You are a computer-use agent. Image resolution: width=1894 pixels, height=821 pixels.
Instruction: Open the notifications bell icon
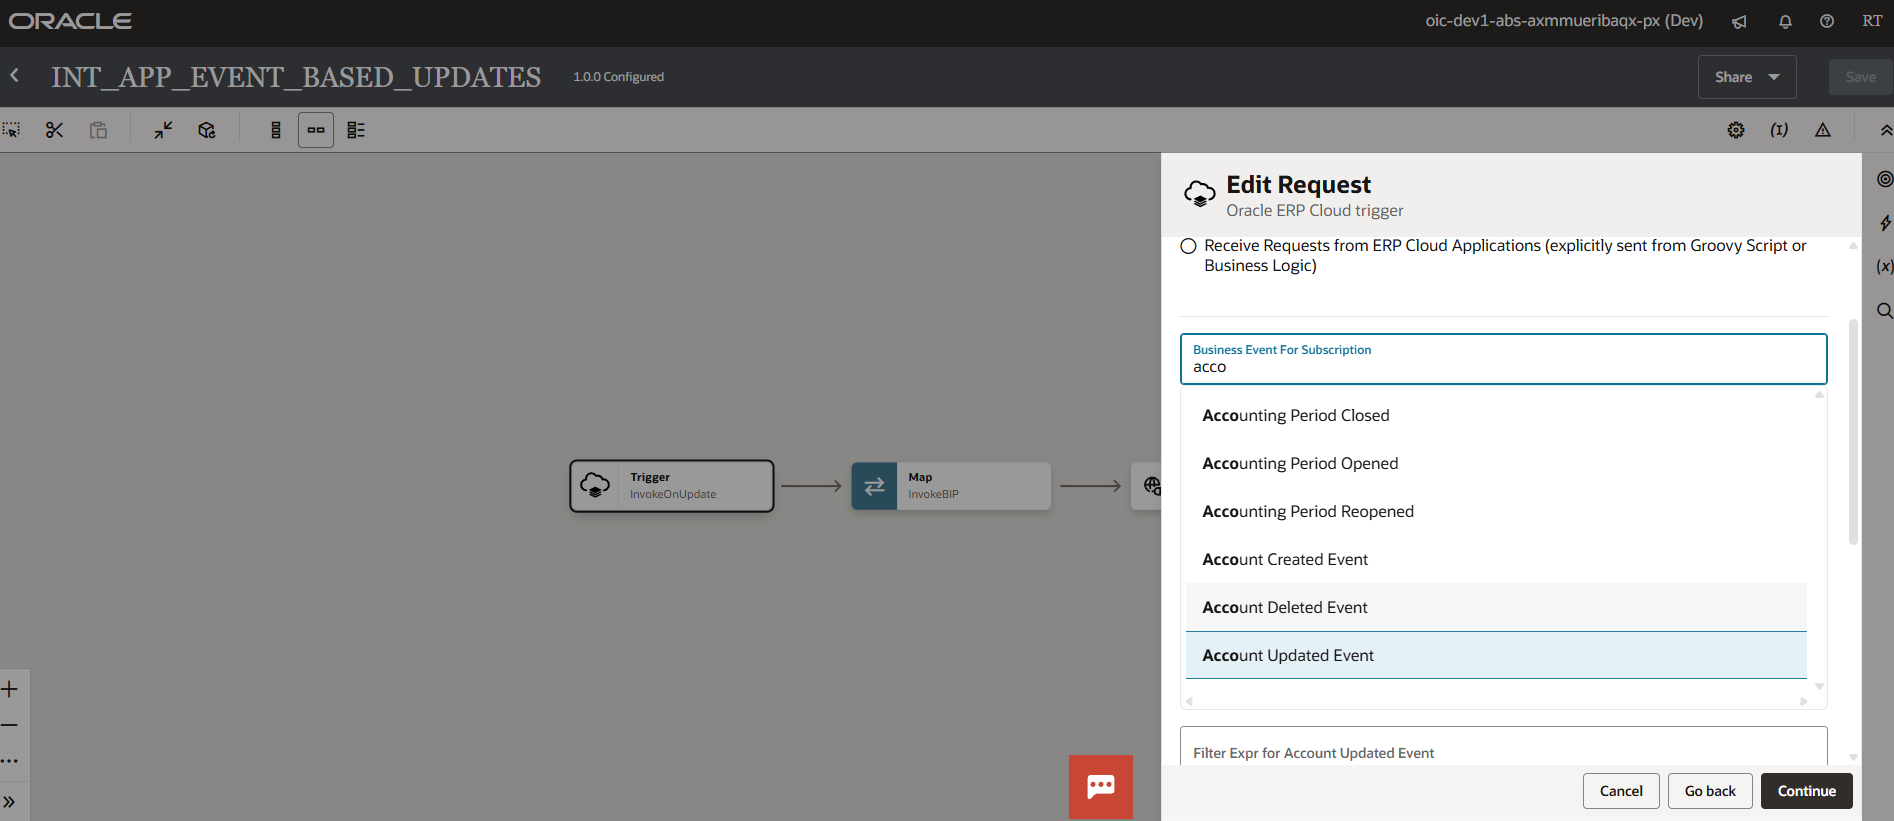pos(1785,21)
